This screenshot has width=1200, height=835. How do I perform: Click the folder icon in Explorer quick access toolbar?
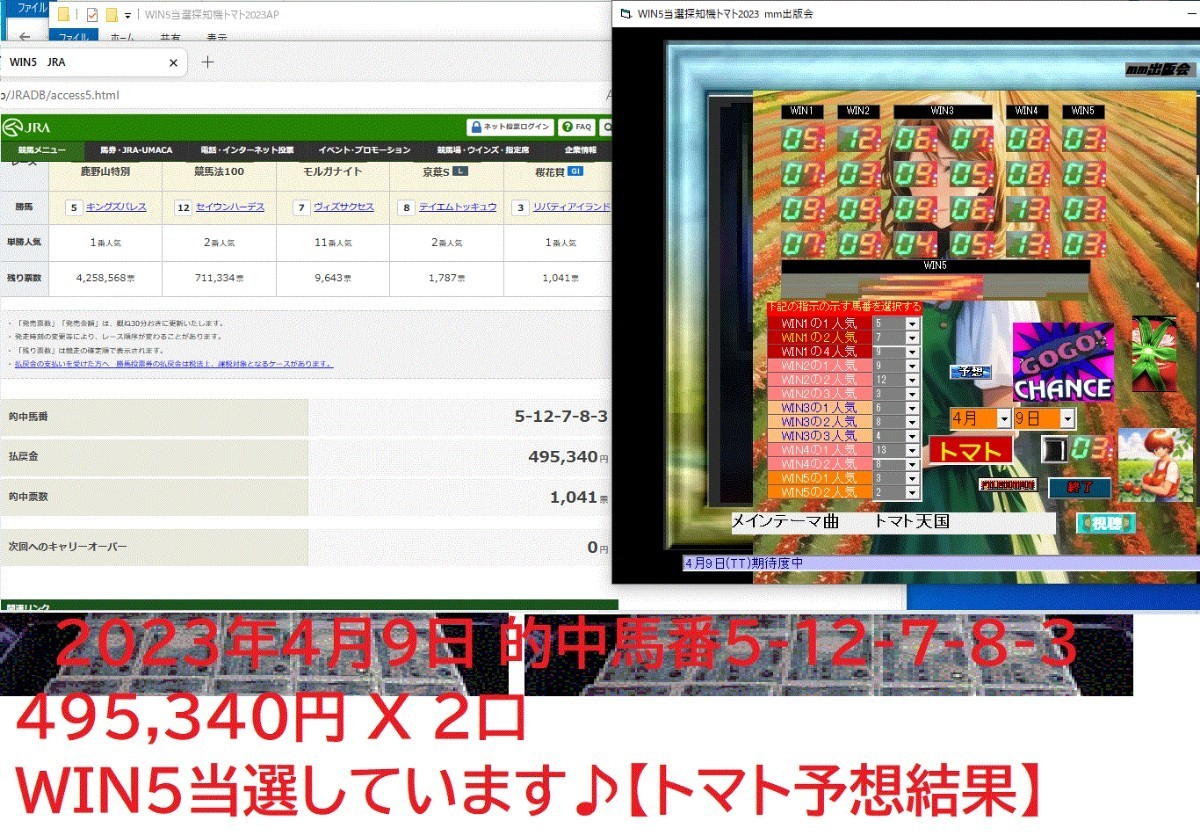pos(62,14)
